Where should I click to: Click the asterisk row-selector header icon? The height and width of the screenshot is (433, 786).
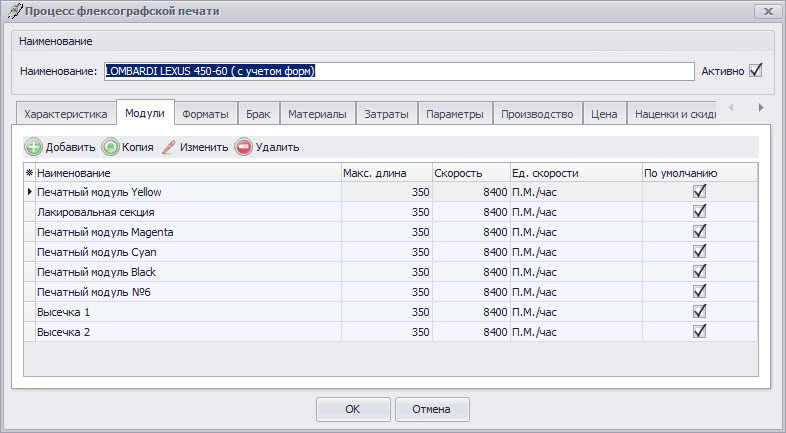click(30, 173)
